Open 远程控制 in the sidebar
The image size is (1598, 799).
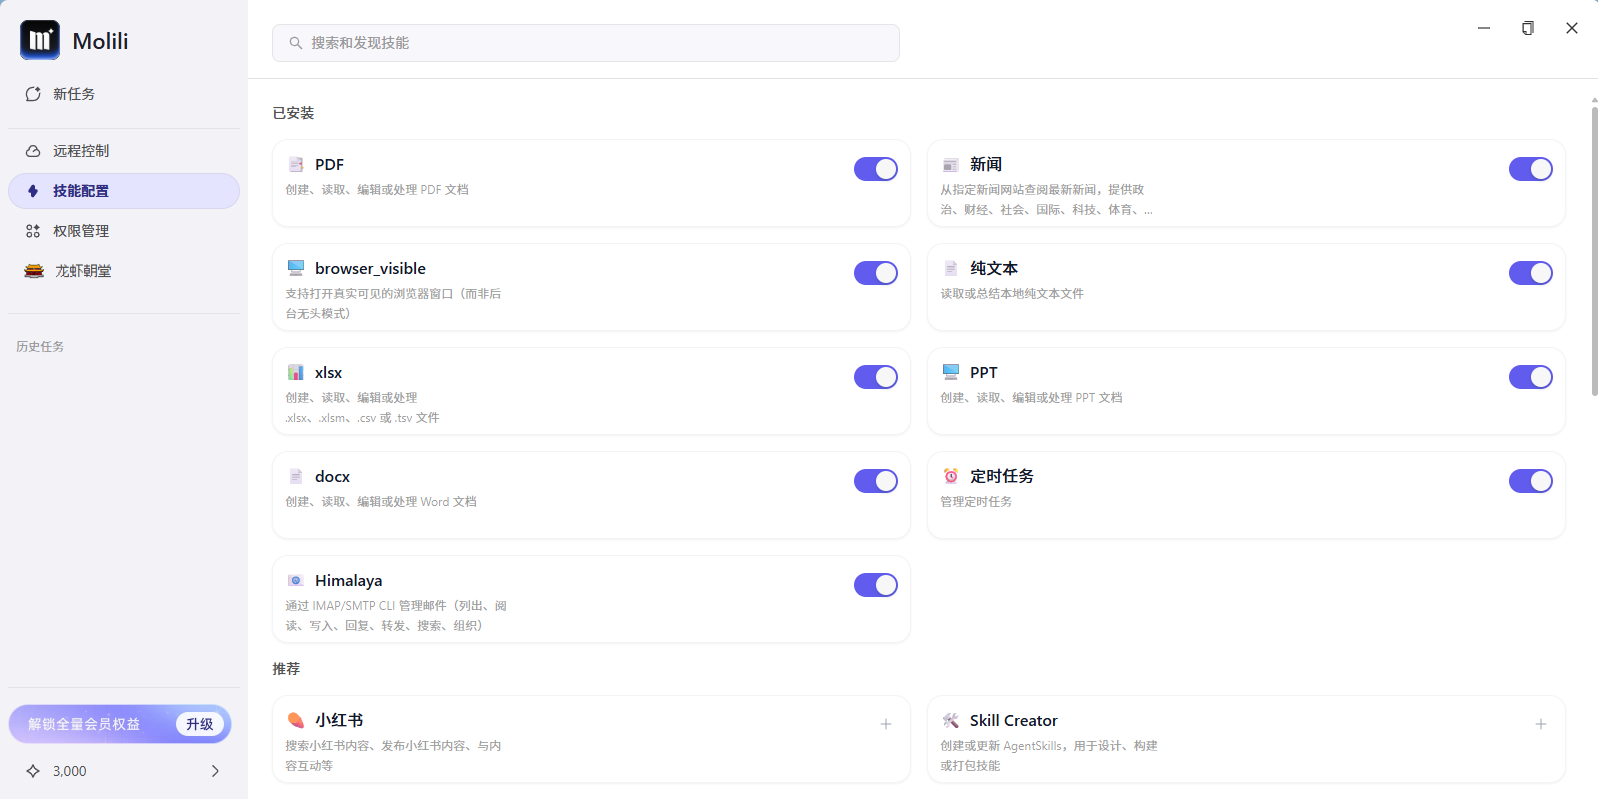(81, 151)
